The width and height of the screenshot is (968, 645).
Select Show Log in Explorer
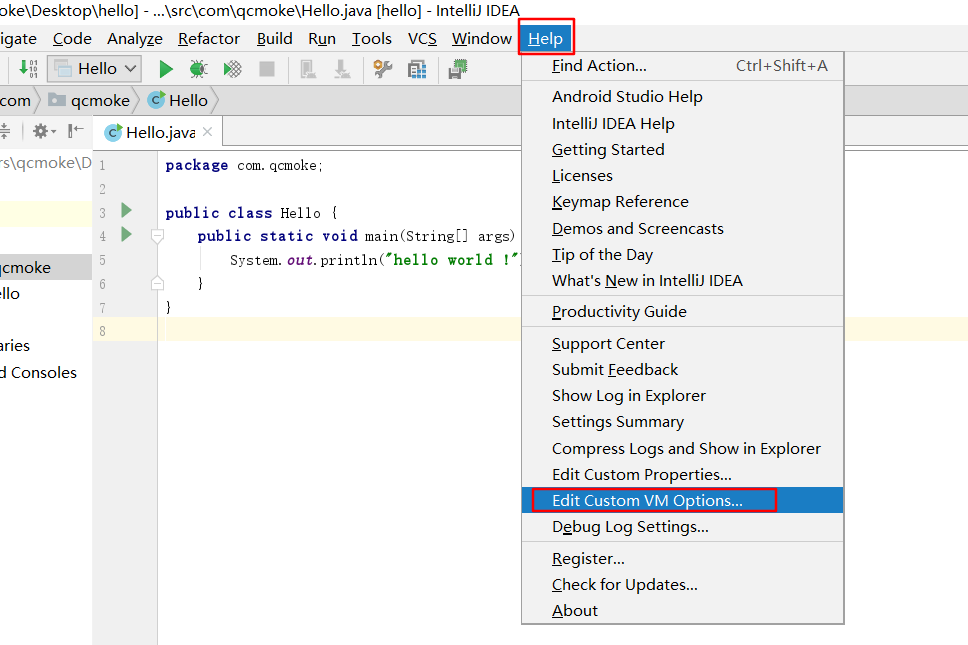(x=683, y=395)
